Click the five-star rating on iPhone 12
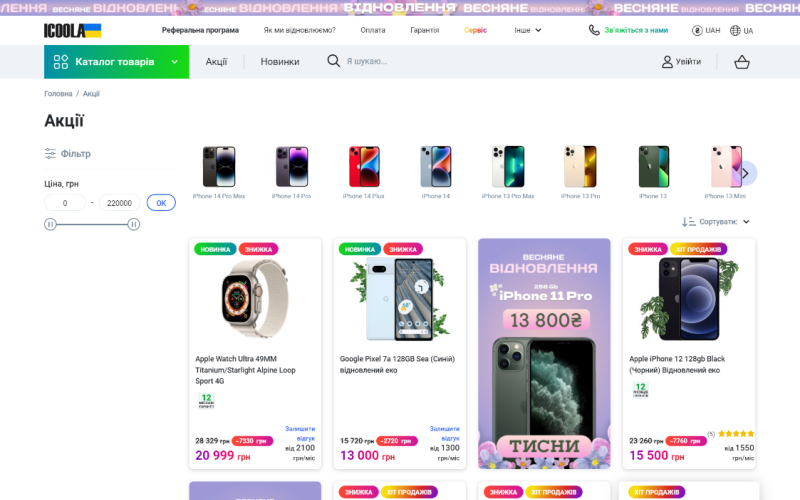800x500 pixels. (736, 434)
